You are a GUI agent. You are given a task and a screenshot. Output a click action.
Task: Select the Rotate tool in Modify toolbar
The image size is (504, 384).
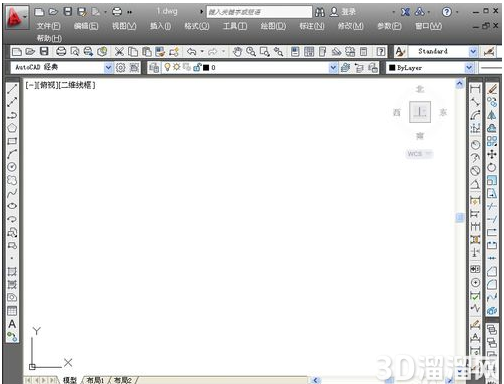tap(492, 167)
